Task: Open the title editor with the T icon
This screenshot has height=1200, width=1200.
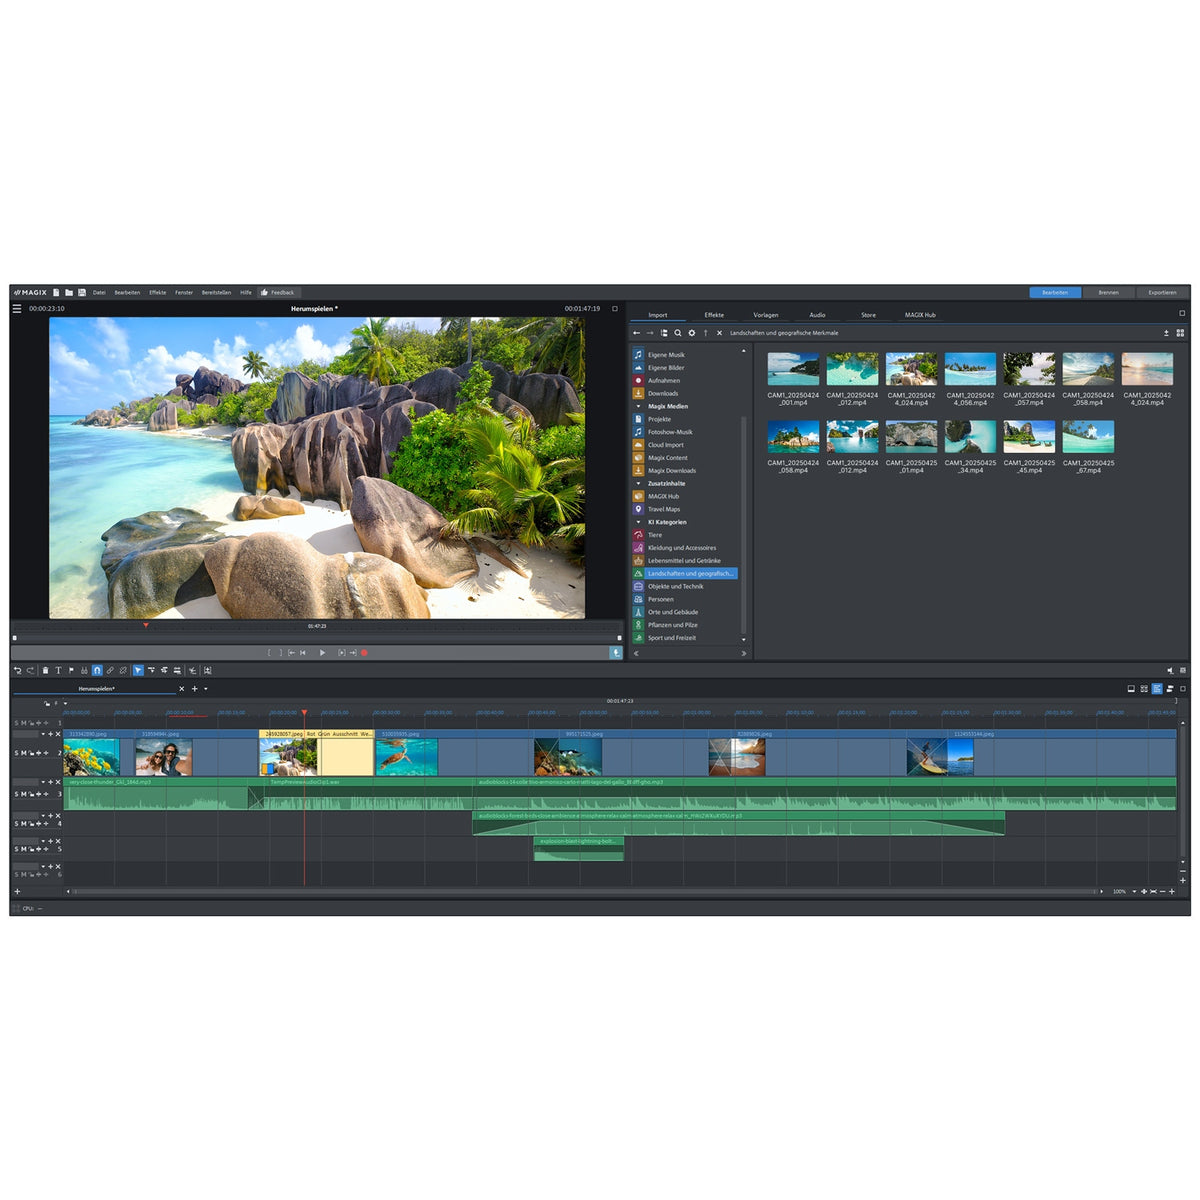Action: click(58, 670)
